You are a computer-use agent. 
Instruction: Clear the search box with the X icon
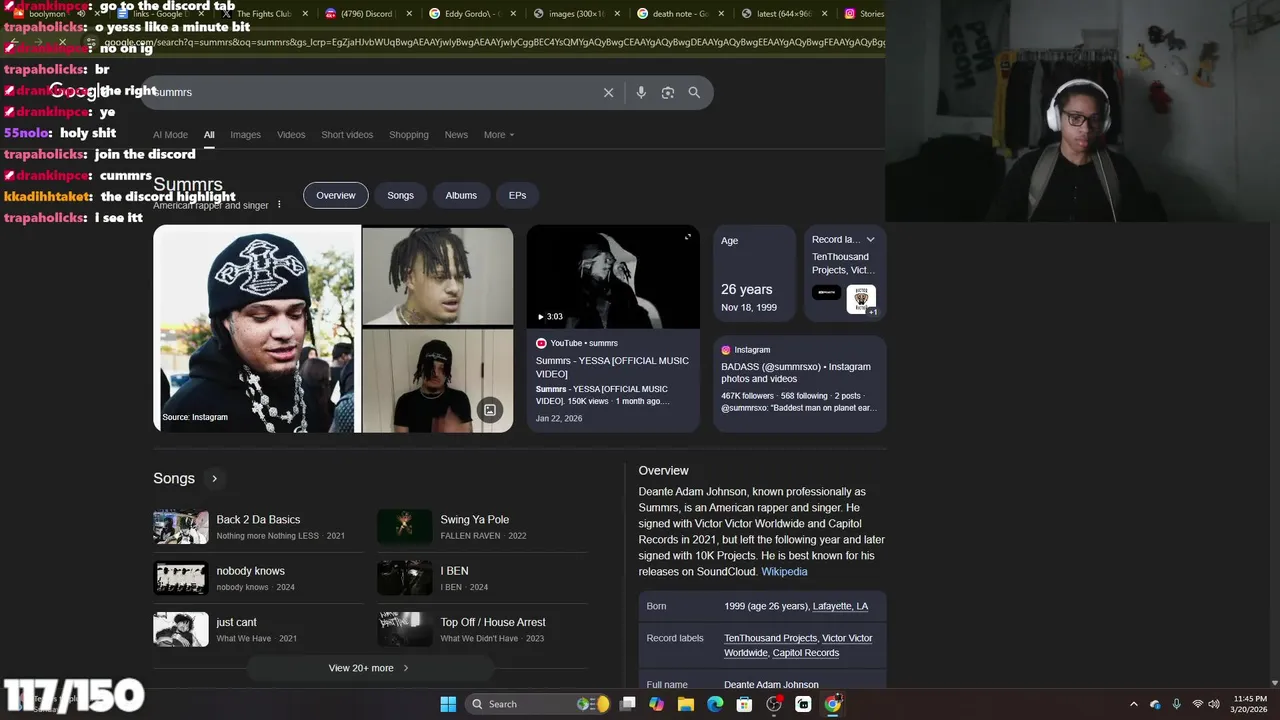coord(608,92)
